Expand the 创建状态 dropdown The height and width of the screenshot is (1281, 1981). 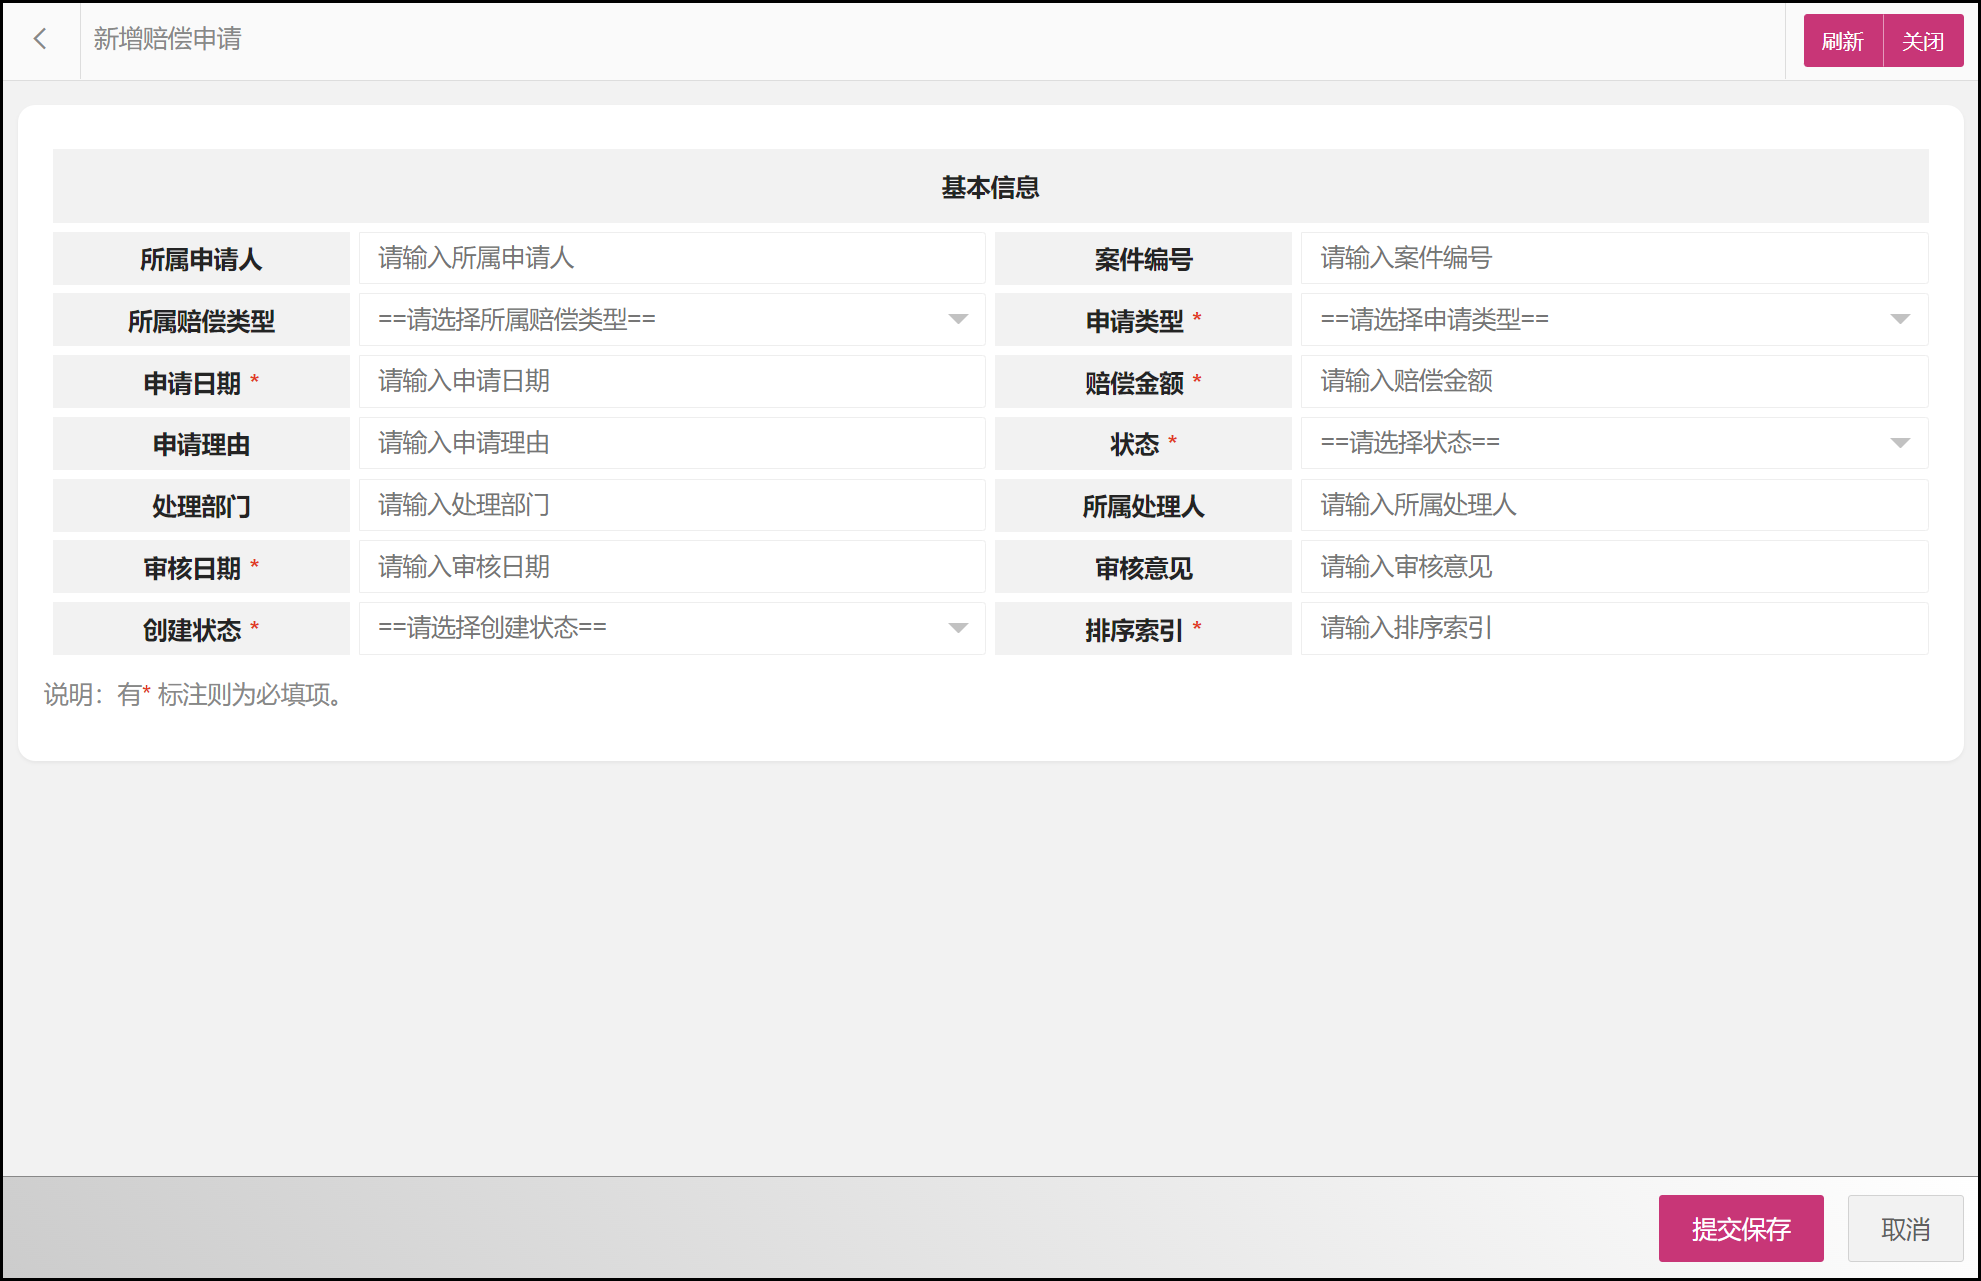[x=671, y=628]
